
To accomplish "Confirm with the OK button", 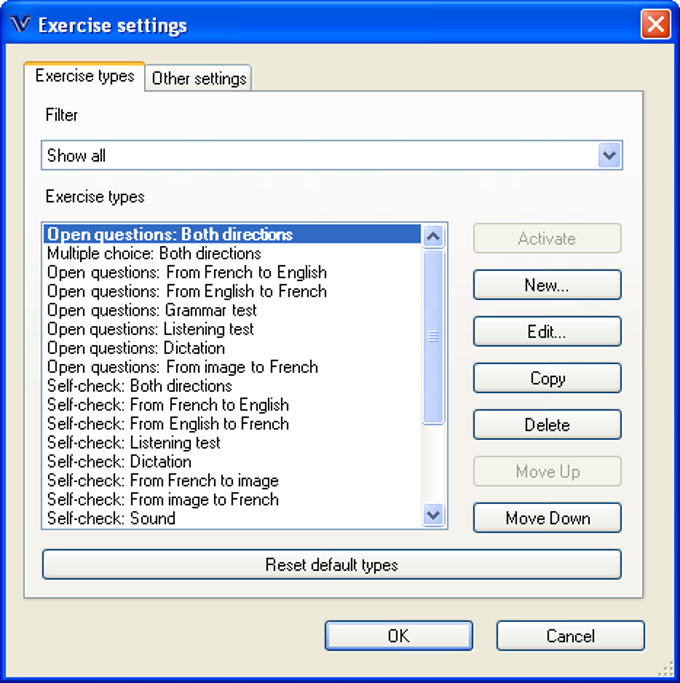I will (398, 636).
